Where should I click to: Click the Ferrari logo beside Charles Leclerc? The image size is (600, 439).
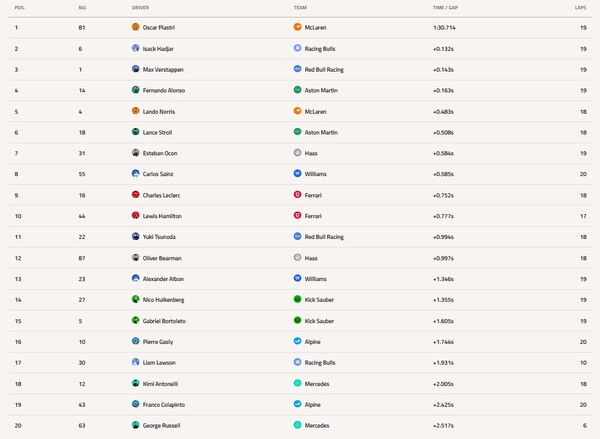click(x=297, y=194)
